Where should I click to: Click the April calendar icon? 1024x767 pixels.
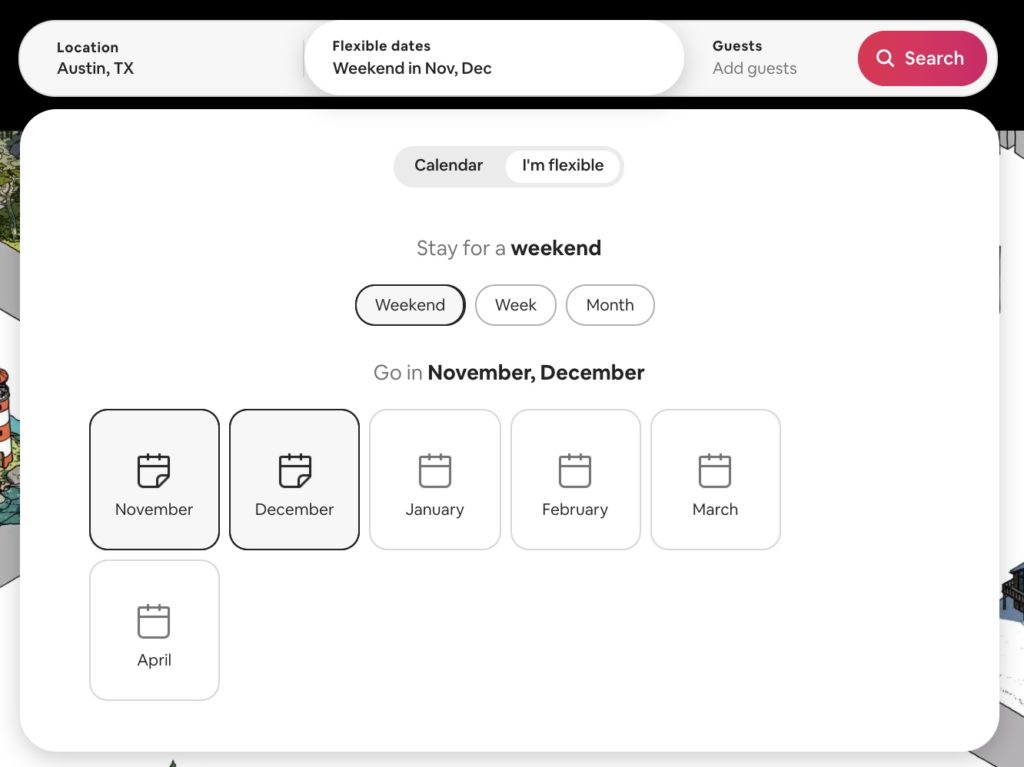[153, 618]
